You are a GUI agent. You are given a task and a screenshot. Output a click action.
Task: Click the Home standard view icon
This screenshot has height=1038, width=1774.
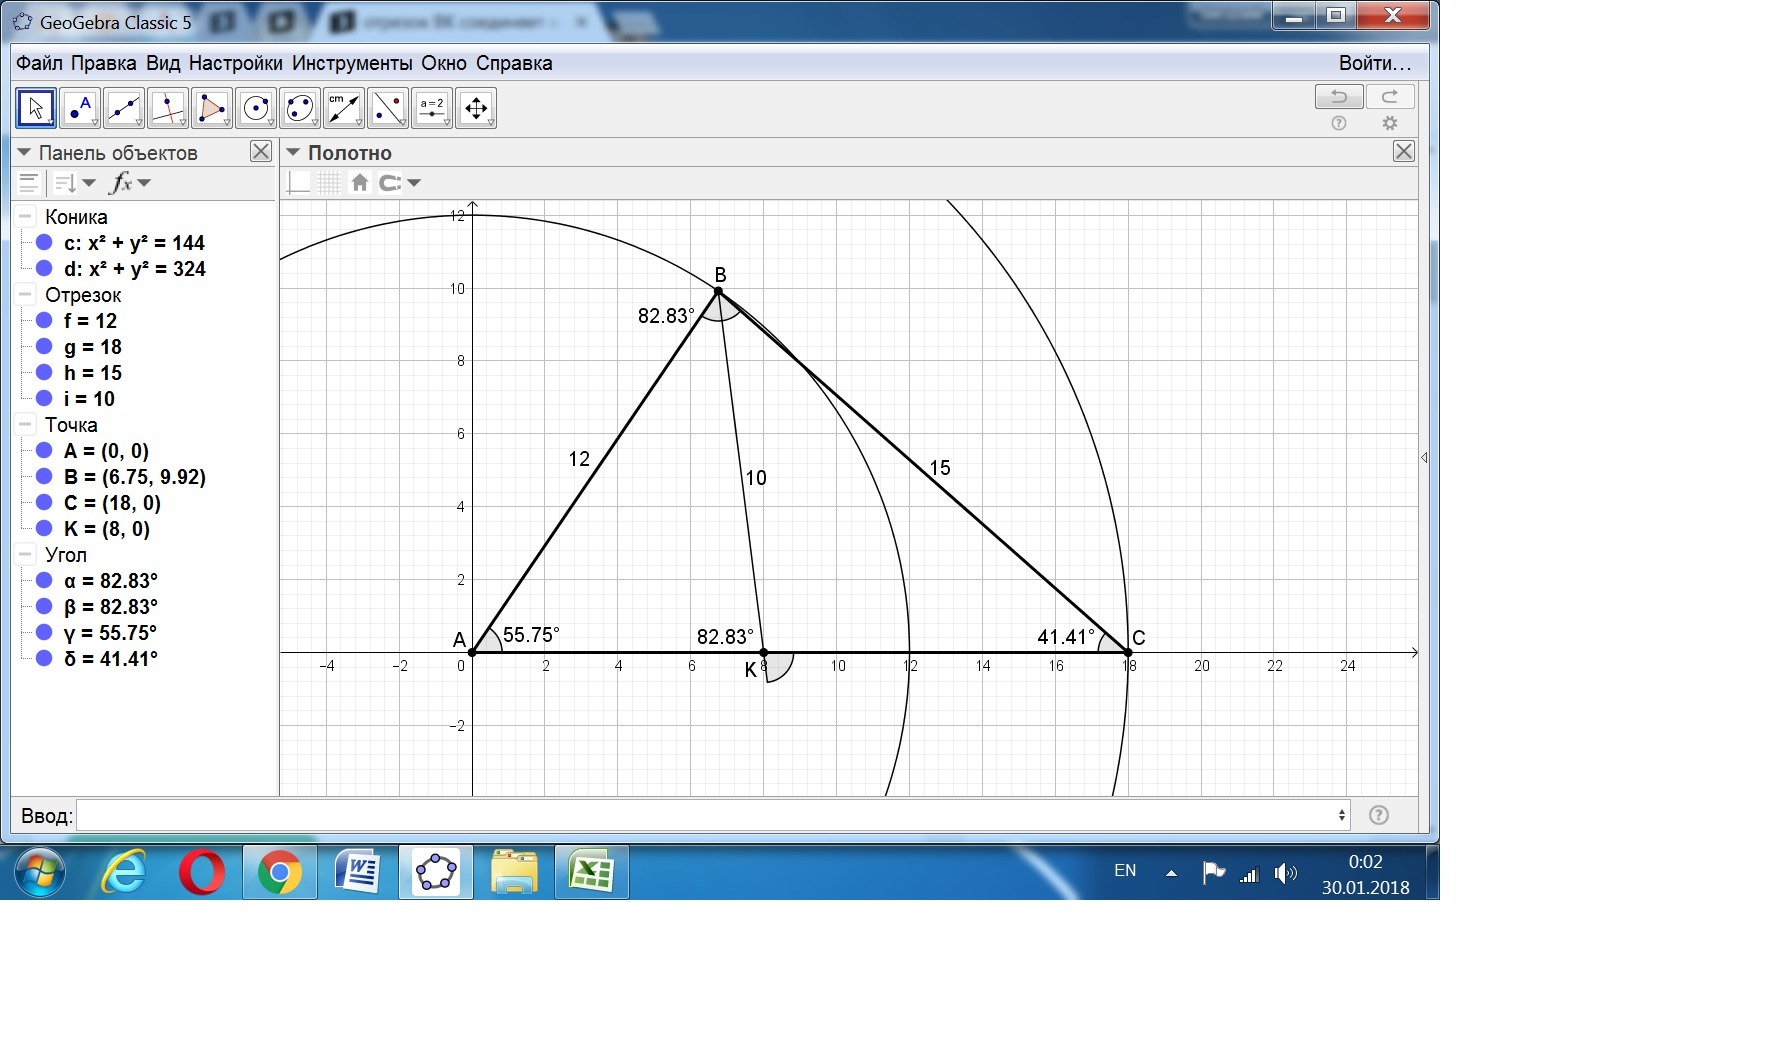[360, 182]
